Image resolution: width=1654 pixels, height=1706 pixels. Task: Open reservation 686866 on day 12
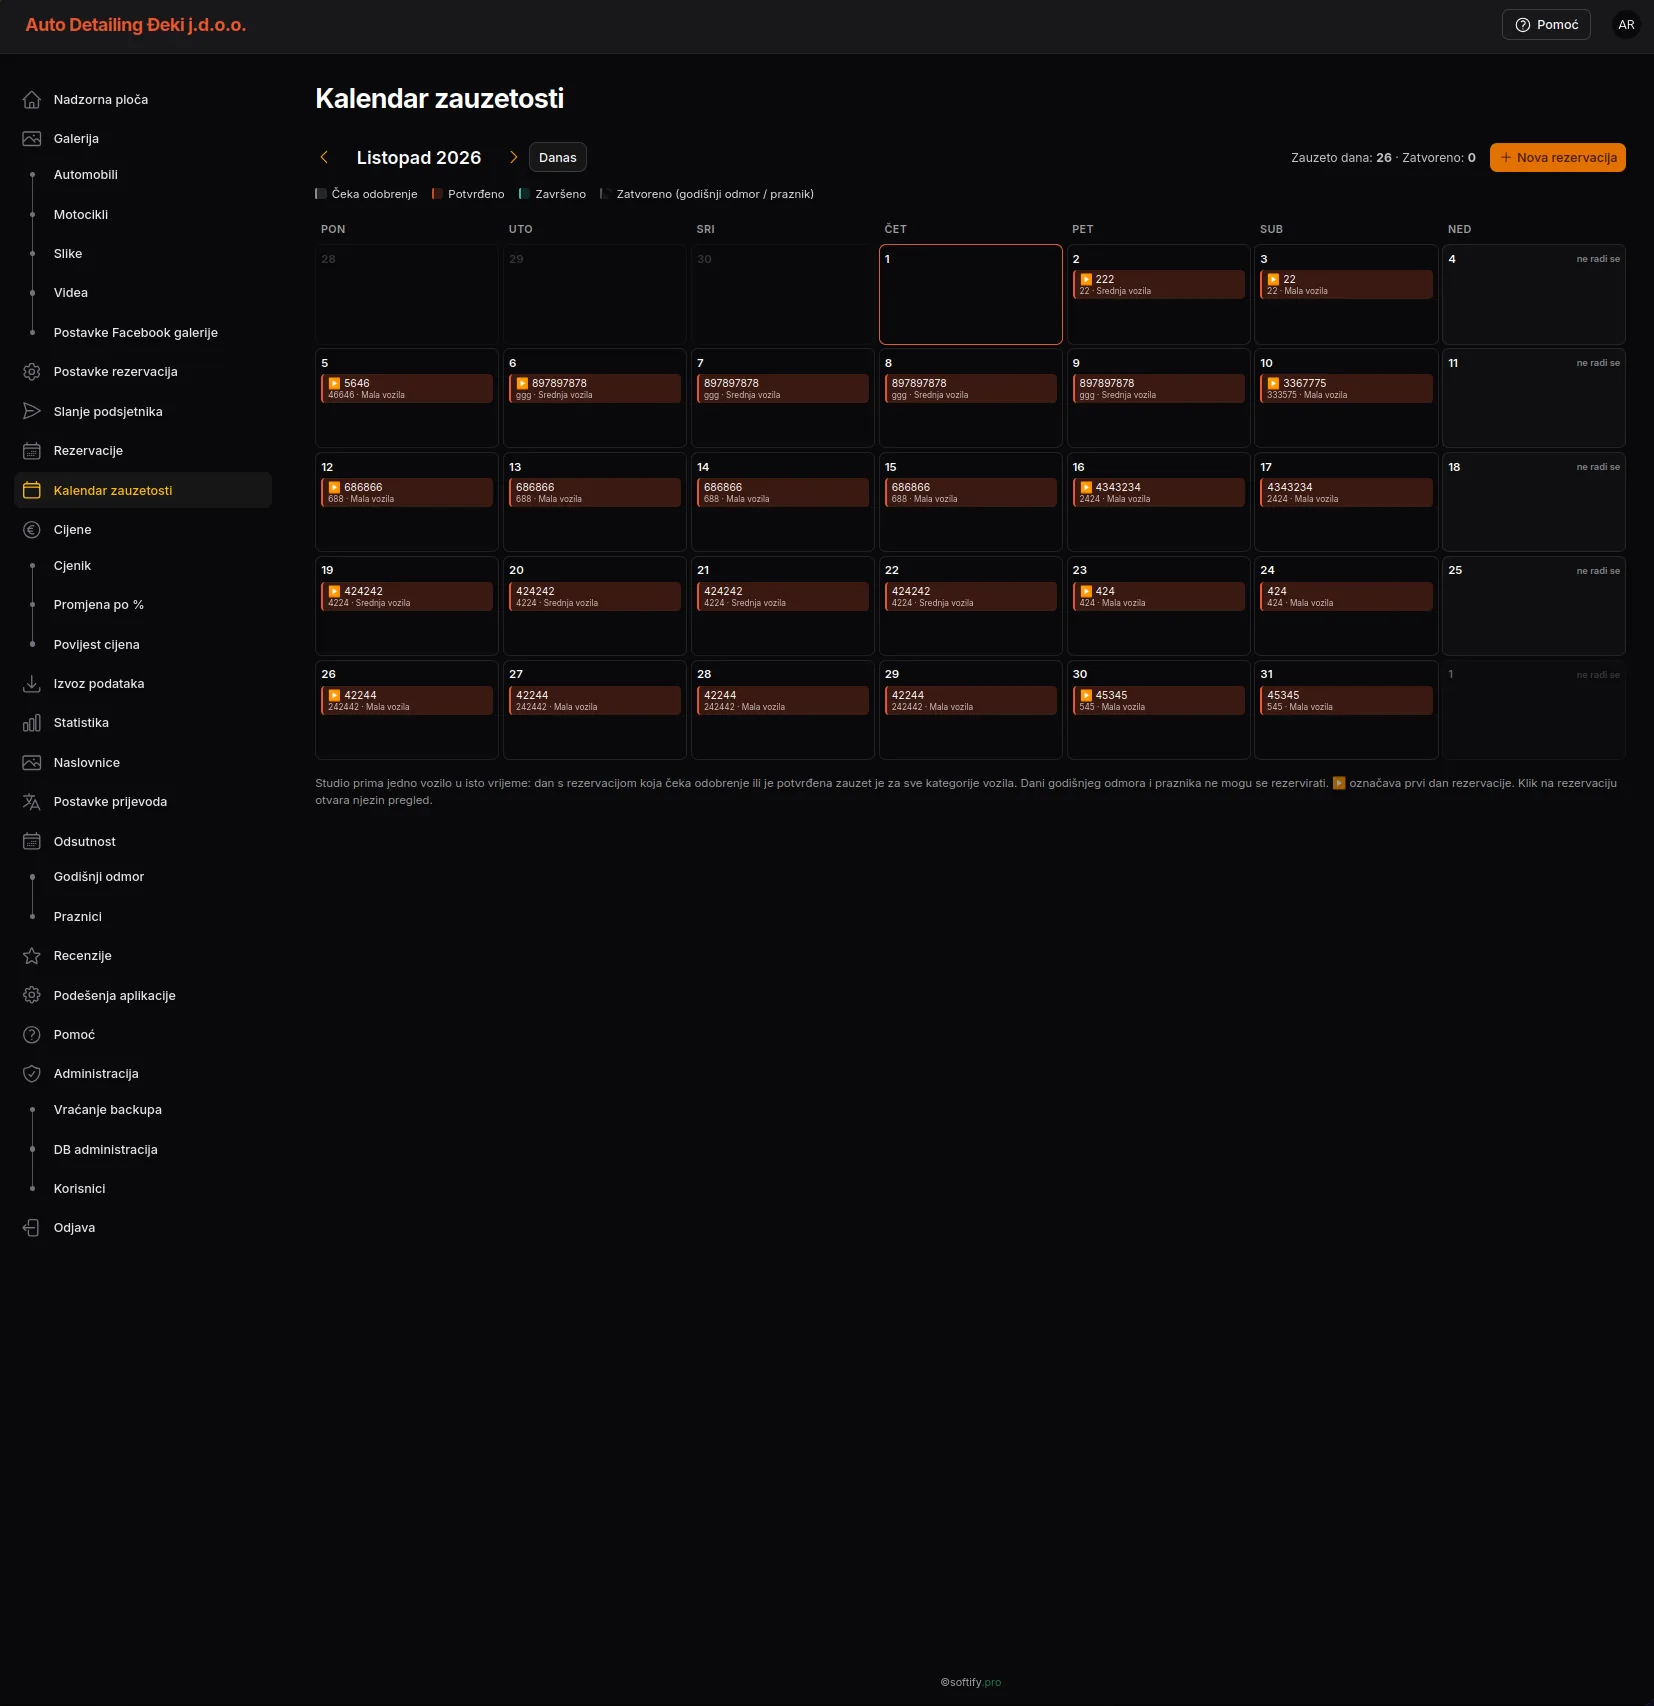pos(407,493)
